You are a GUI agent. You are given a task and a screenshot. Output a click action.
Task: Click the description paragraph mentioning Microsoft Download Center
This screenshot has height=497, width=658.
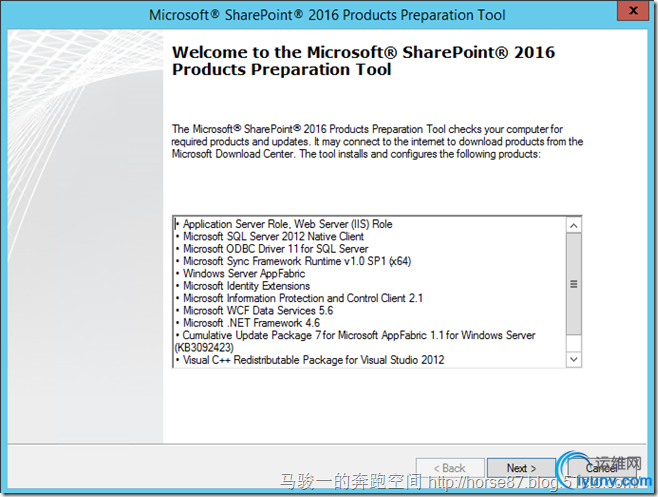click(377, 141)
